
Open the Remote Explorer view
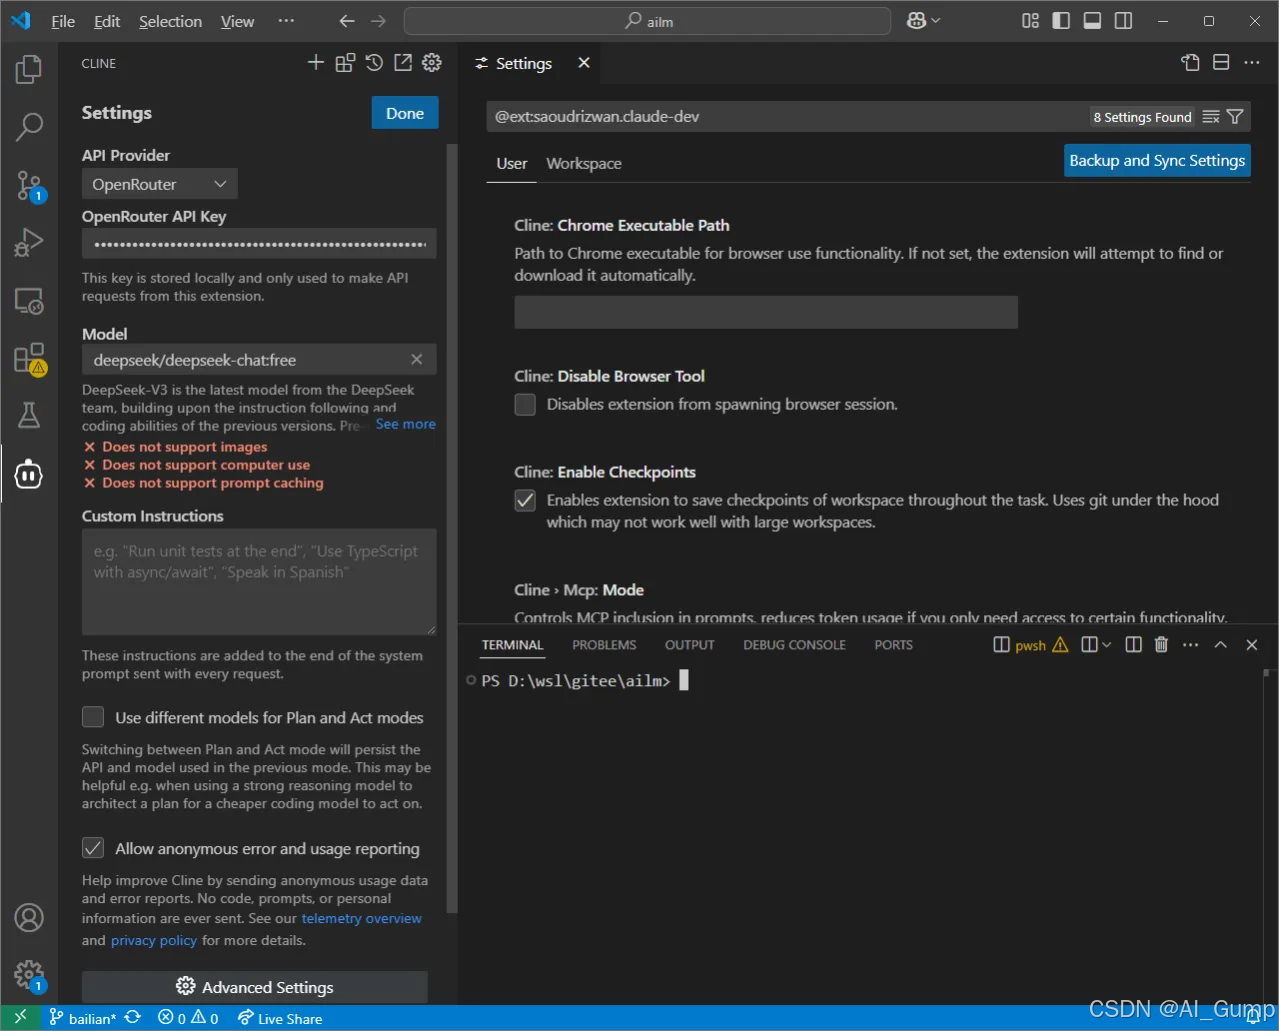[x=29, y=301]
